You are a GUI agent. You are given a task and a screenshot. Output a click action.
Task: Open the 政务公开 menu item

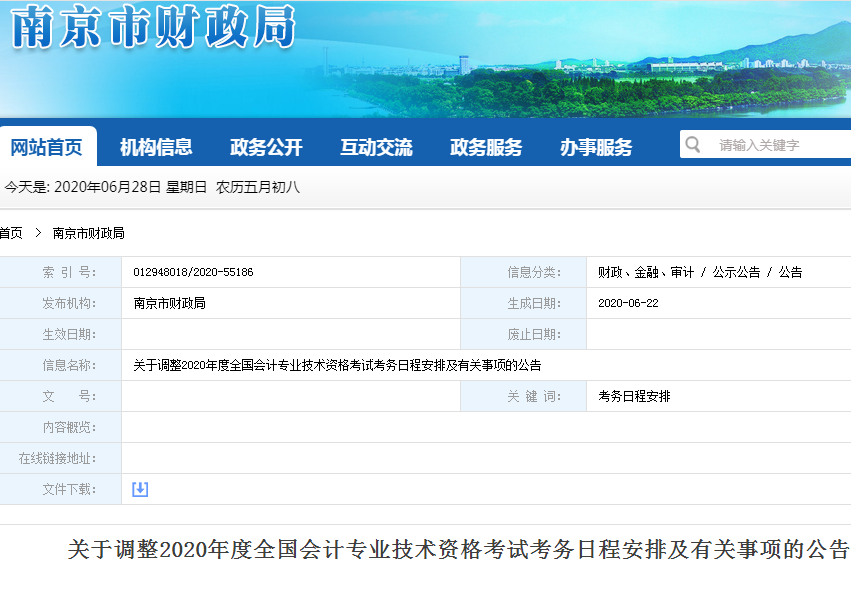click(266, 147)
